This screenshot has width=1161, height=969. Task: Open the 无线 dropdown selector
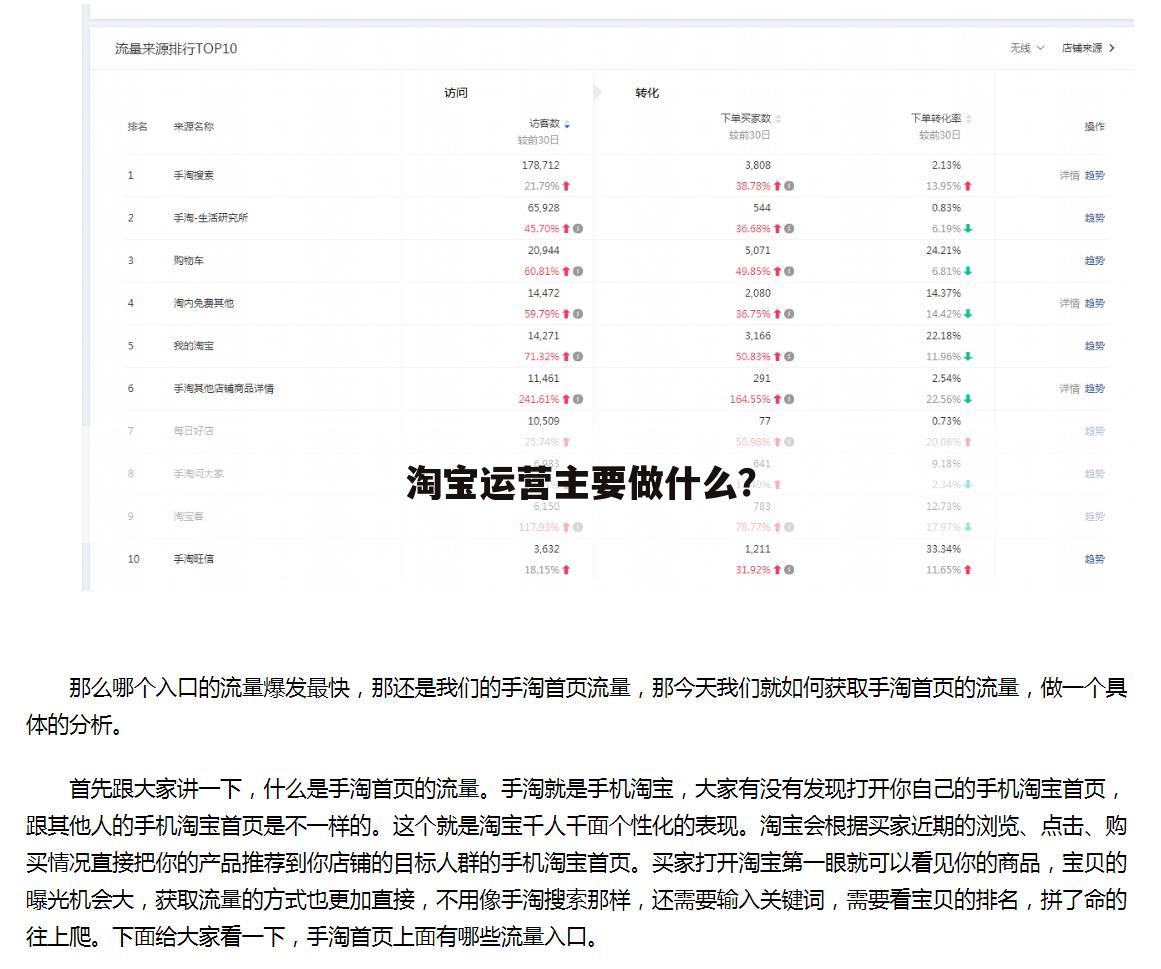tap(1027, 48)
